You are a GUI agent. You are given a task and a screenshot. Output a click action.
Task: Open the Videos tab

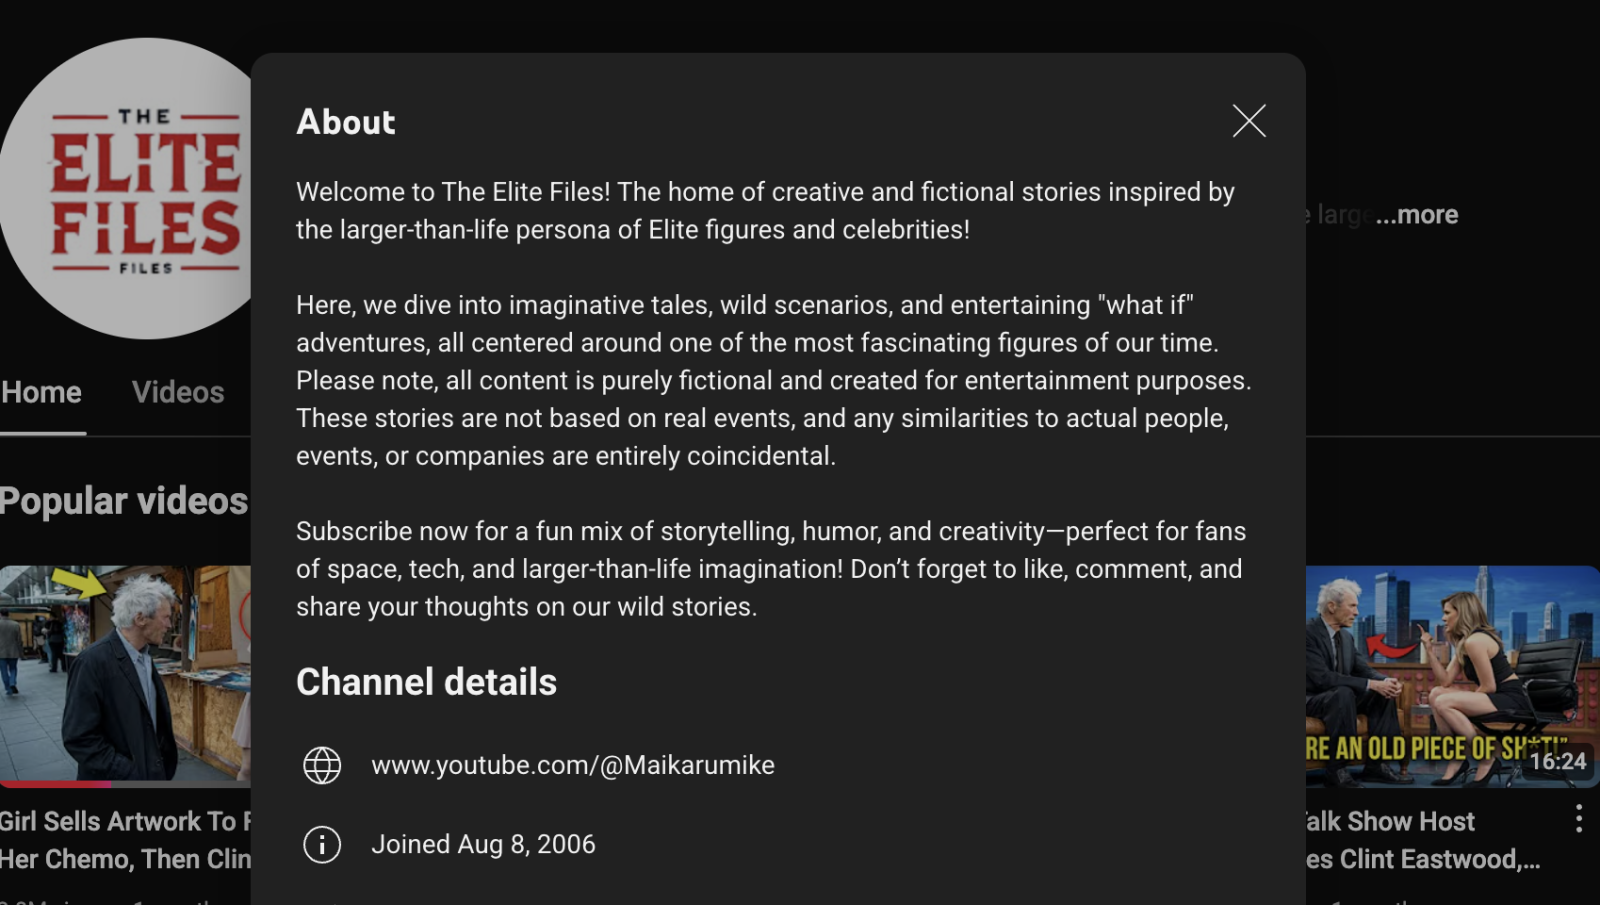pyautogui.click(x=178, y=392)
